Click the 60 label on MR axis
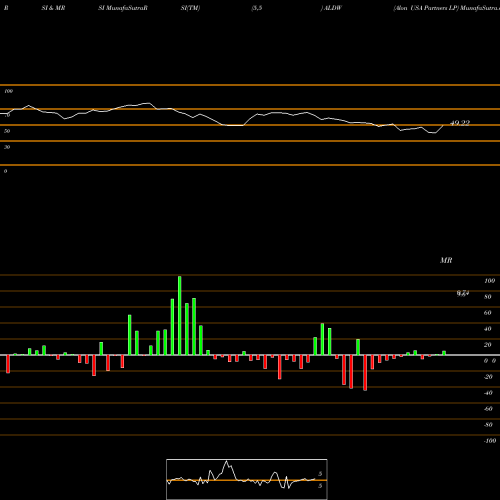Screen dimensions: 500x500 488,313
